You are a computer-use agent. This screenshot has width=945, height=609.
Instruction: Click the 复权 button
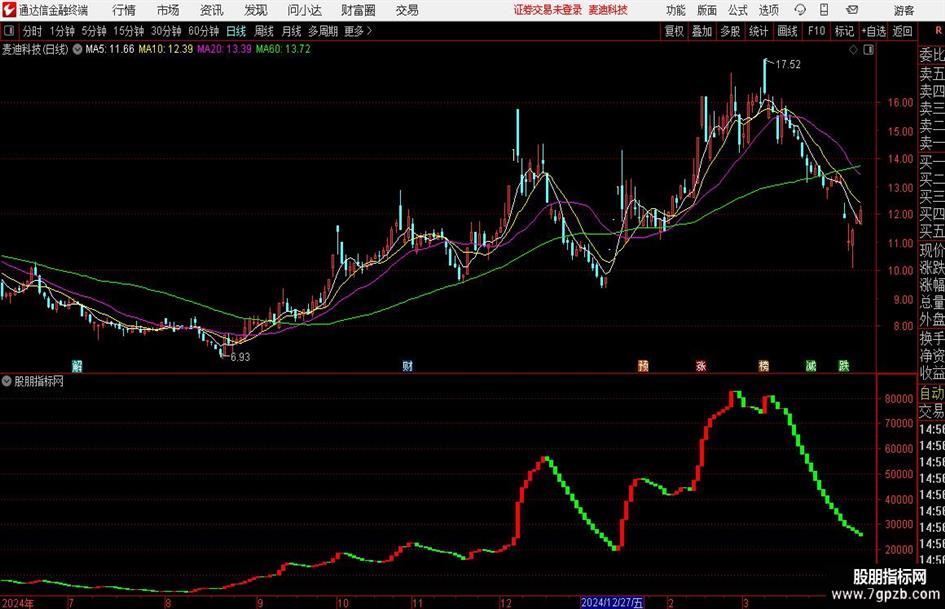pos(674,31)
